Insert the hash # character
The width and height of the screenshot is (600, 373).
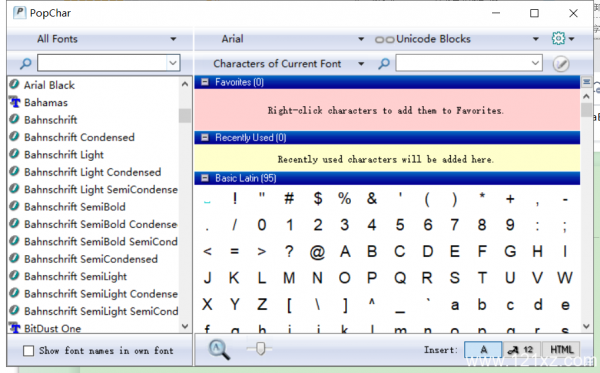coord(289,199)
